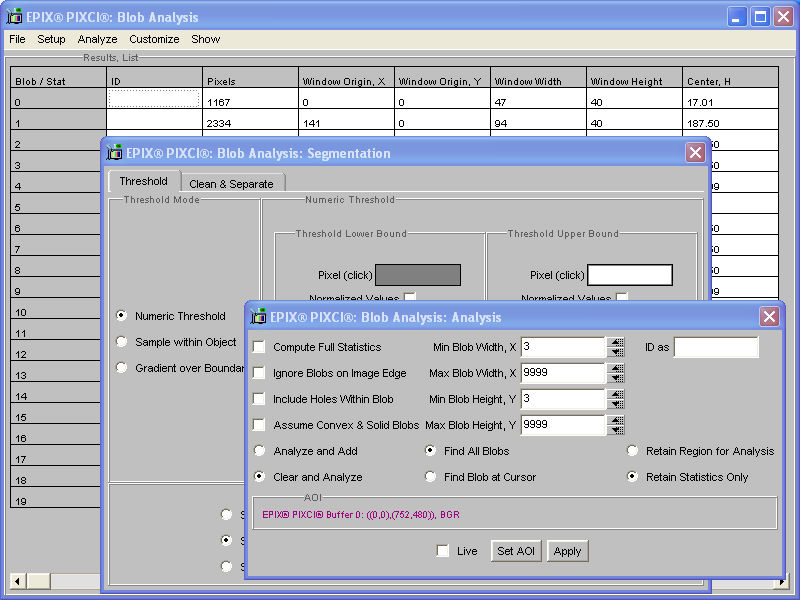Select Find Blob at Cursor option
The height and width of the screenshot is (600, 800).
430,477
